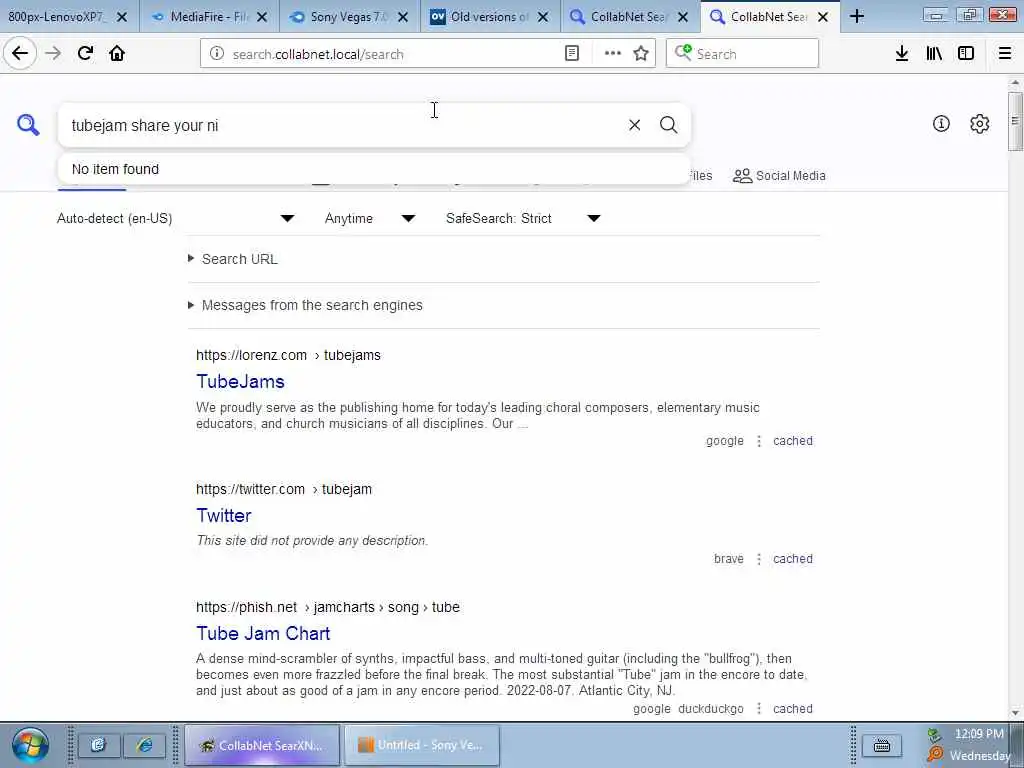Screen dimensions: 1024x768
Task: Close the Sony Vegas 7.0 tab
Action: point(403,17)
